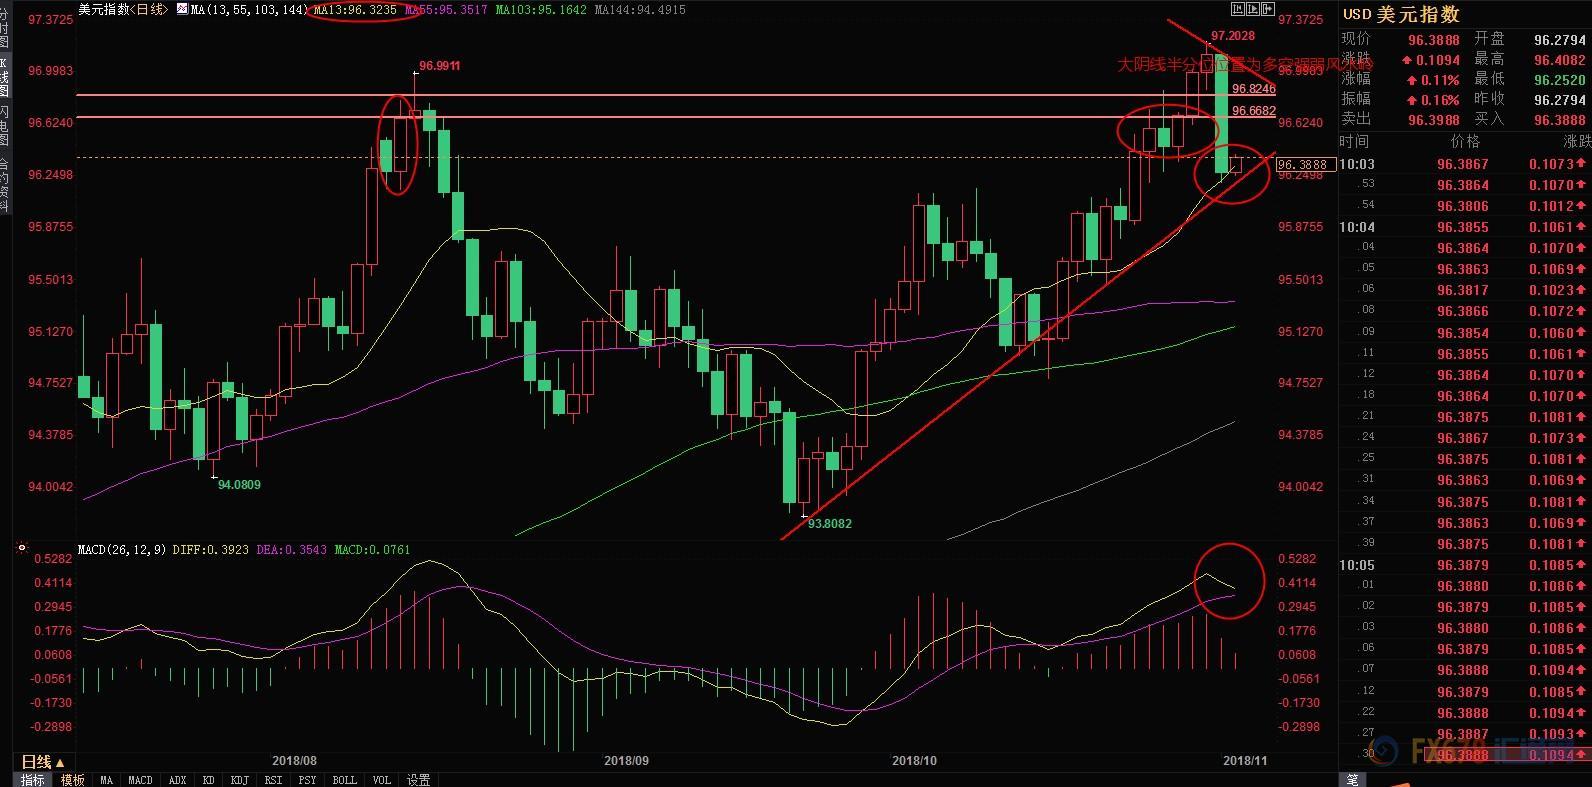The height and width of the screenshot is (787, 1592).
Task: Click the DEA:0.3543 value
Action: click(x=291, y=549)
